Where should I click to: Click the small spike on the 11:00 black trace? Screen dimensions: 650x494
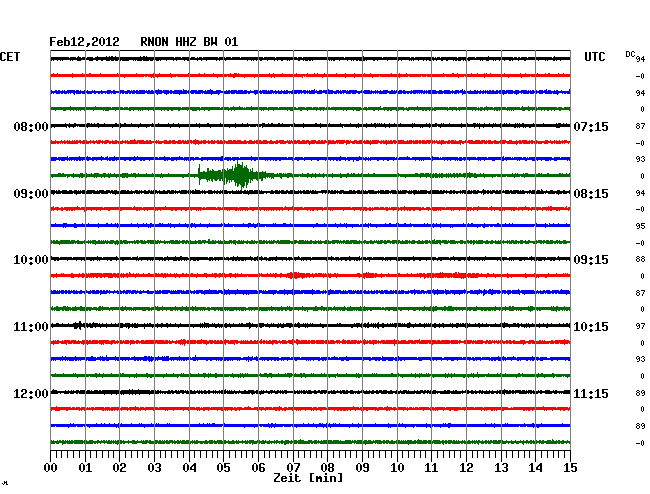pos(78,325)
